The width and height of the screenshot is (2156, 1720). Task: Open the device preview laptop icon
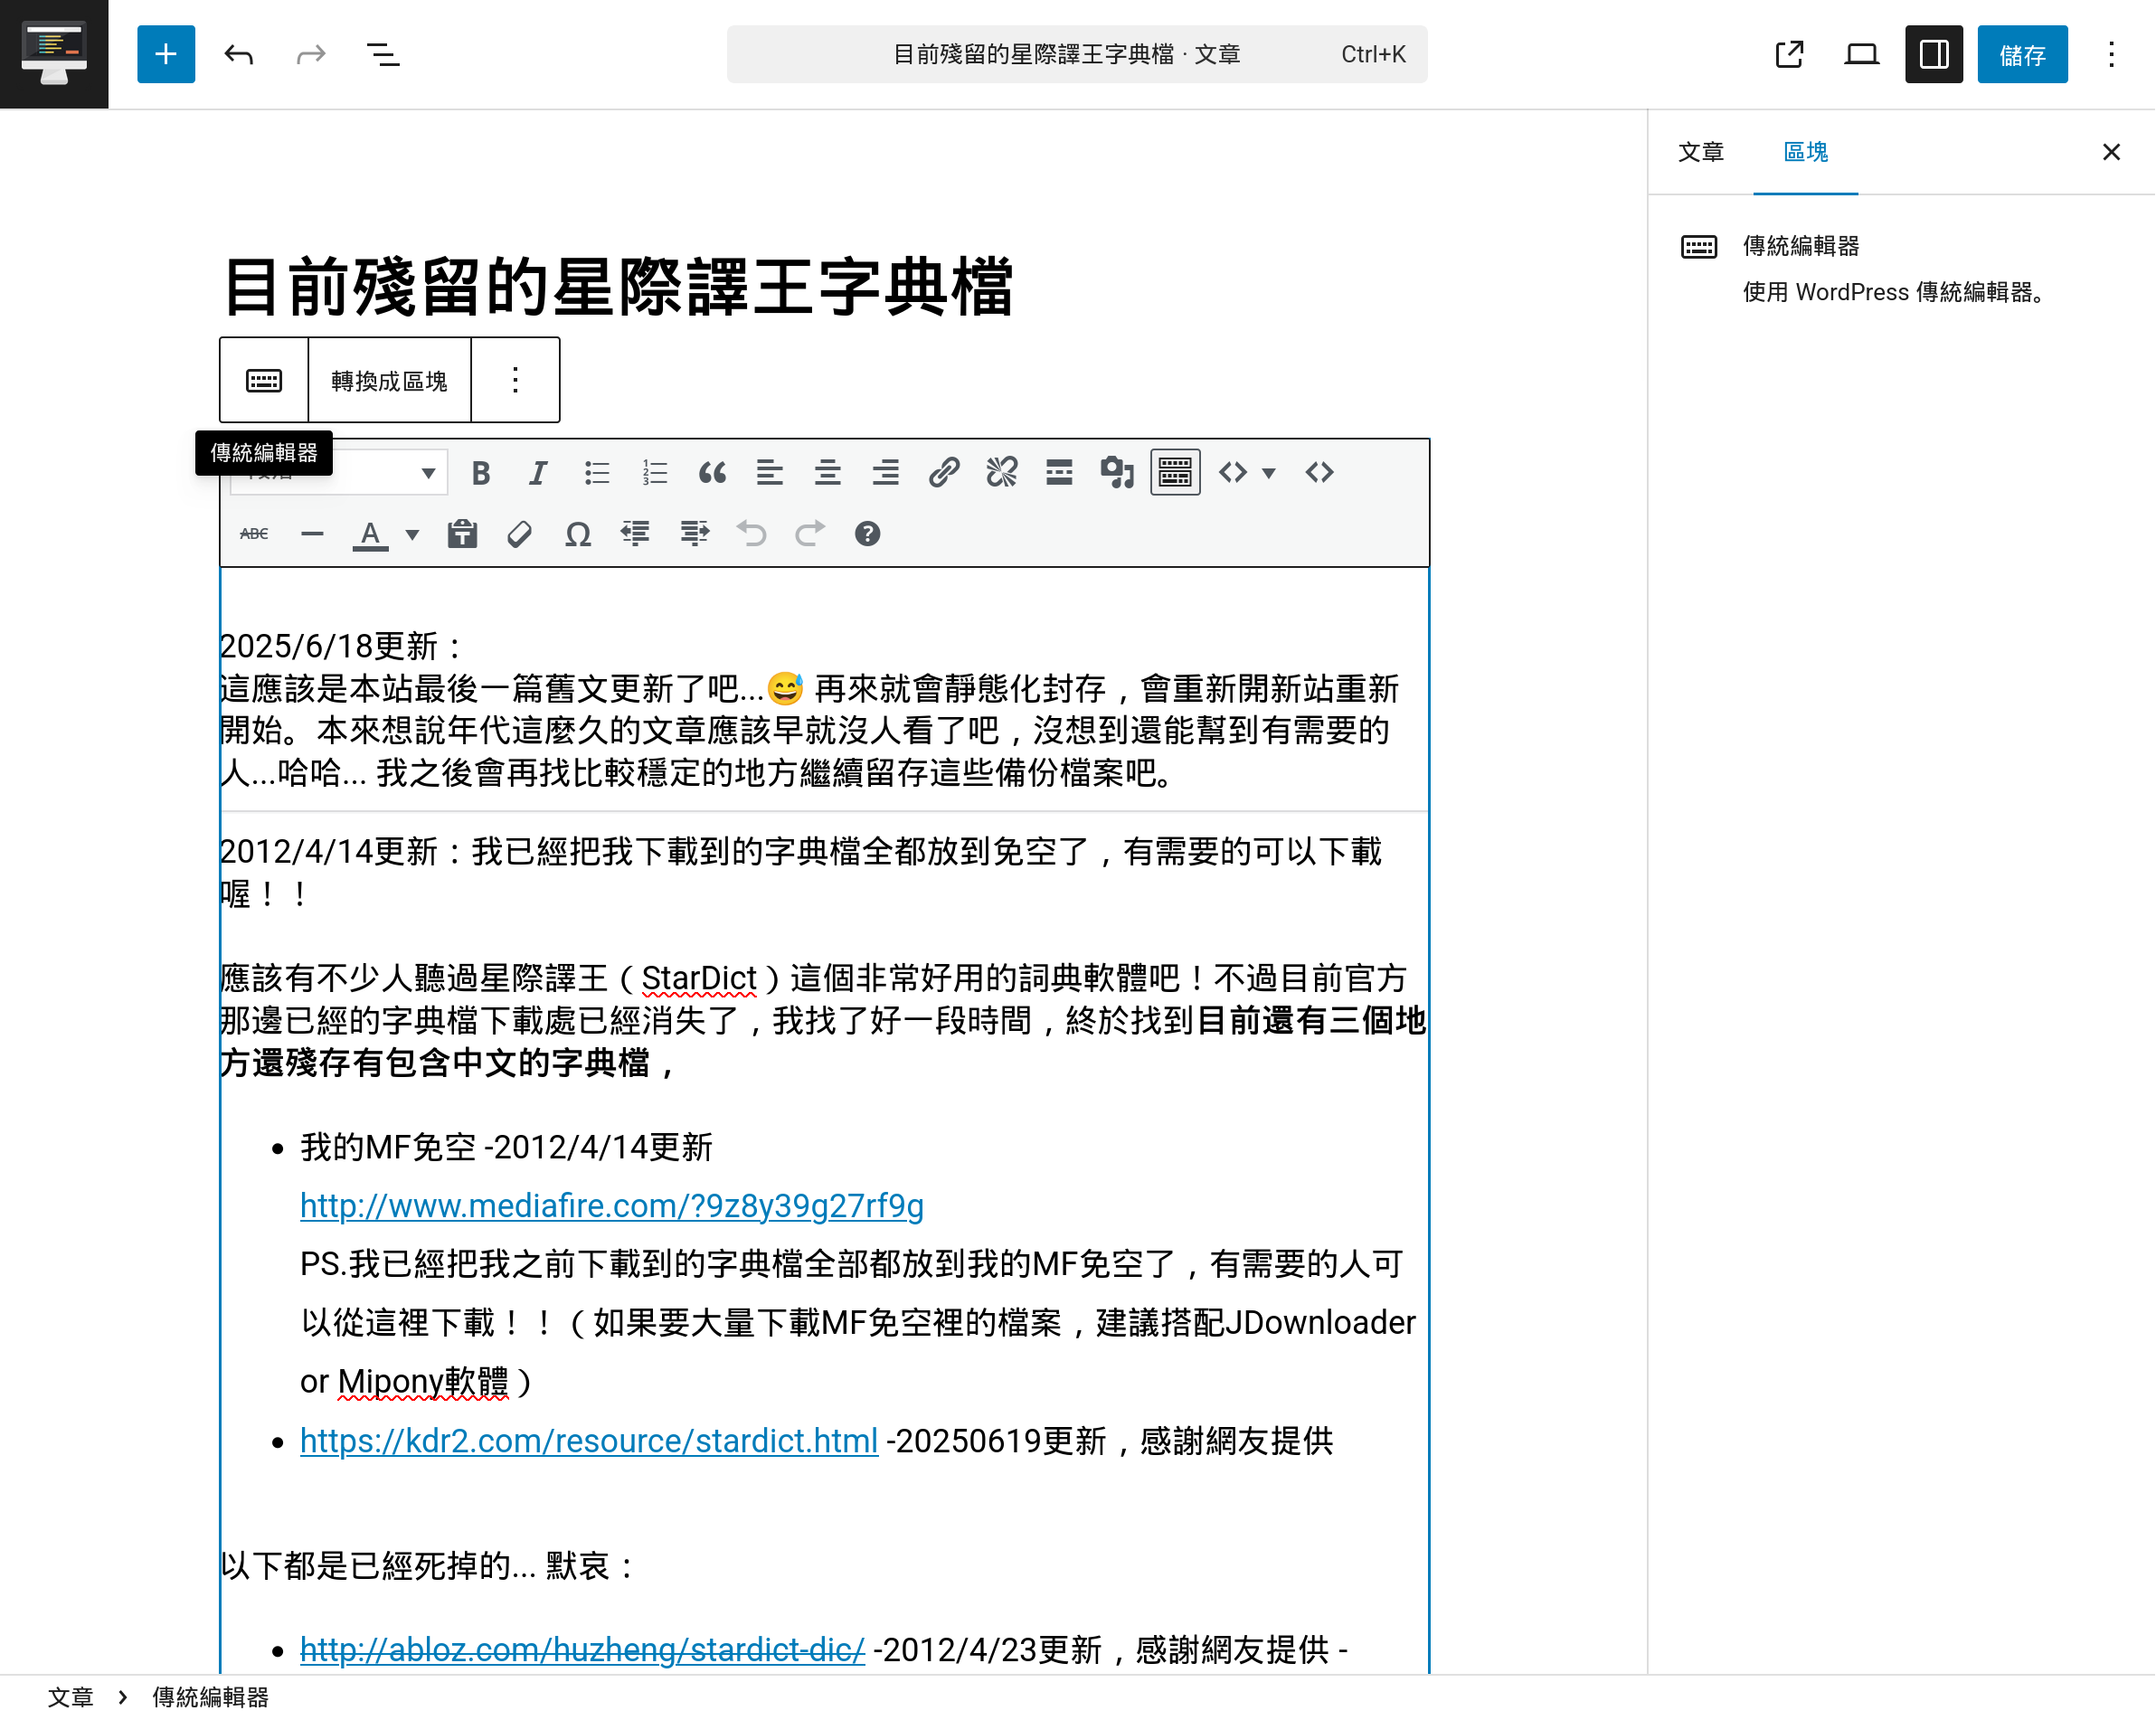(1861, 54)
